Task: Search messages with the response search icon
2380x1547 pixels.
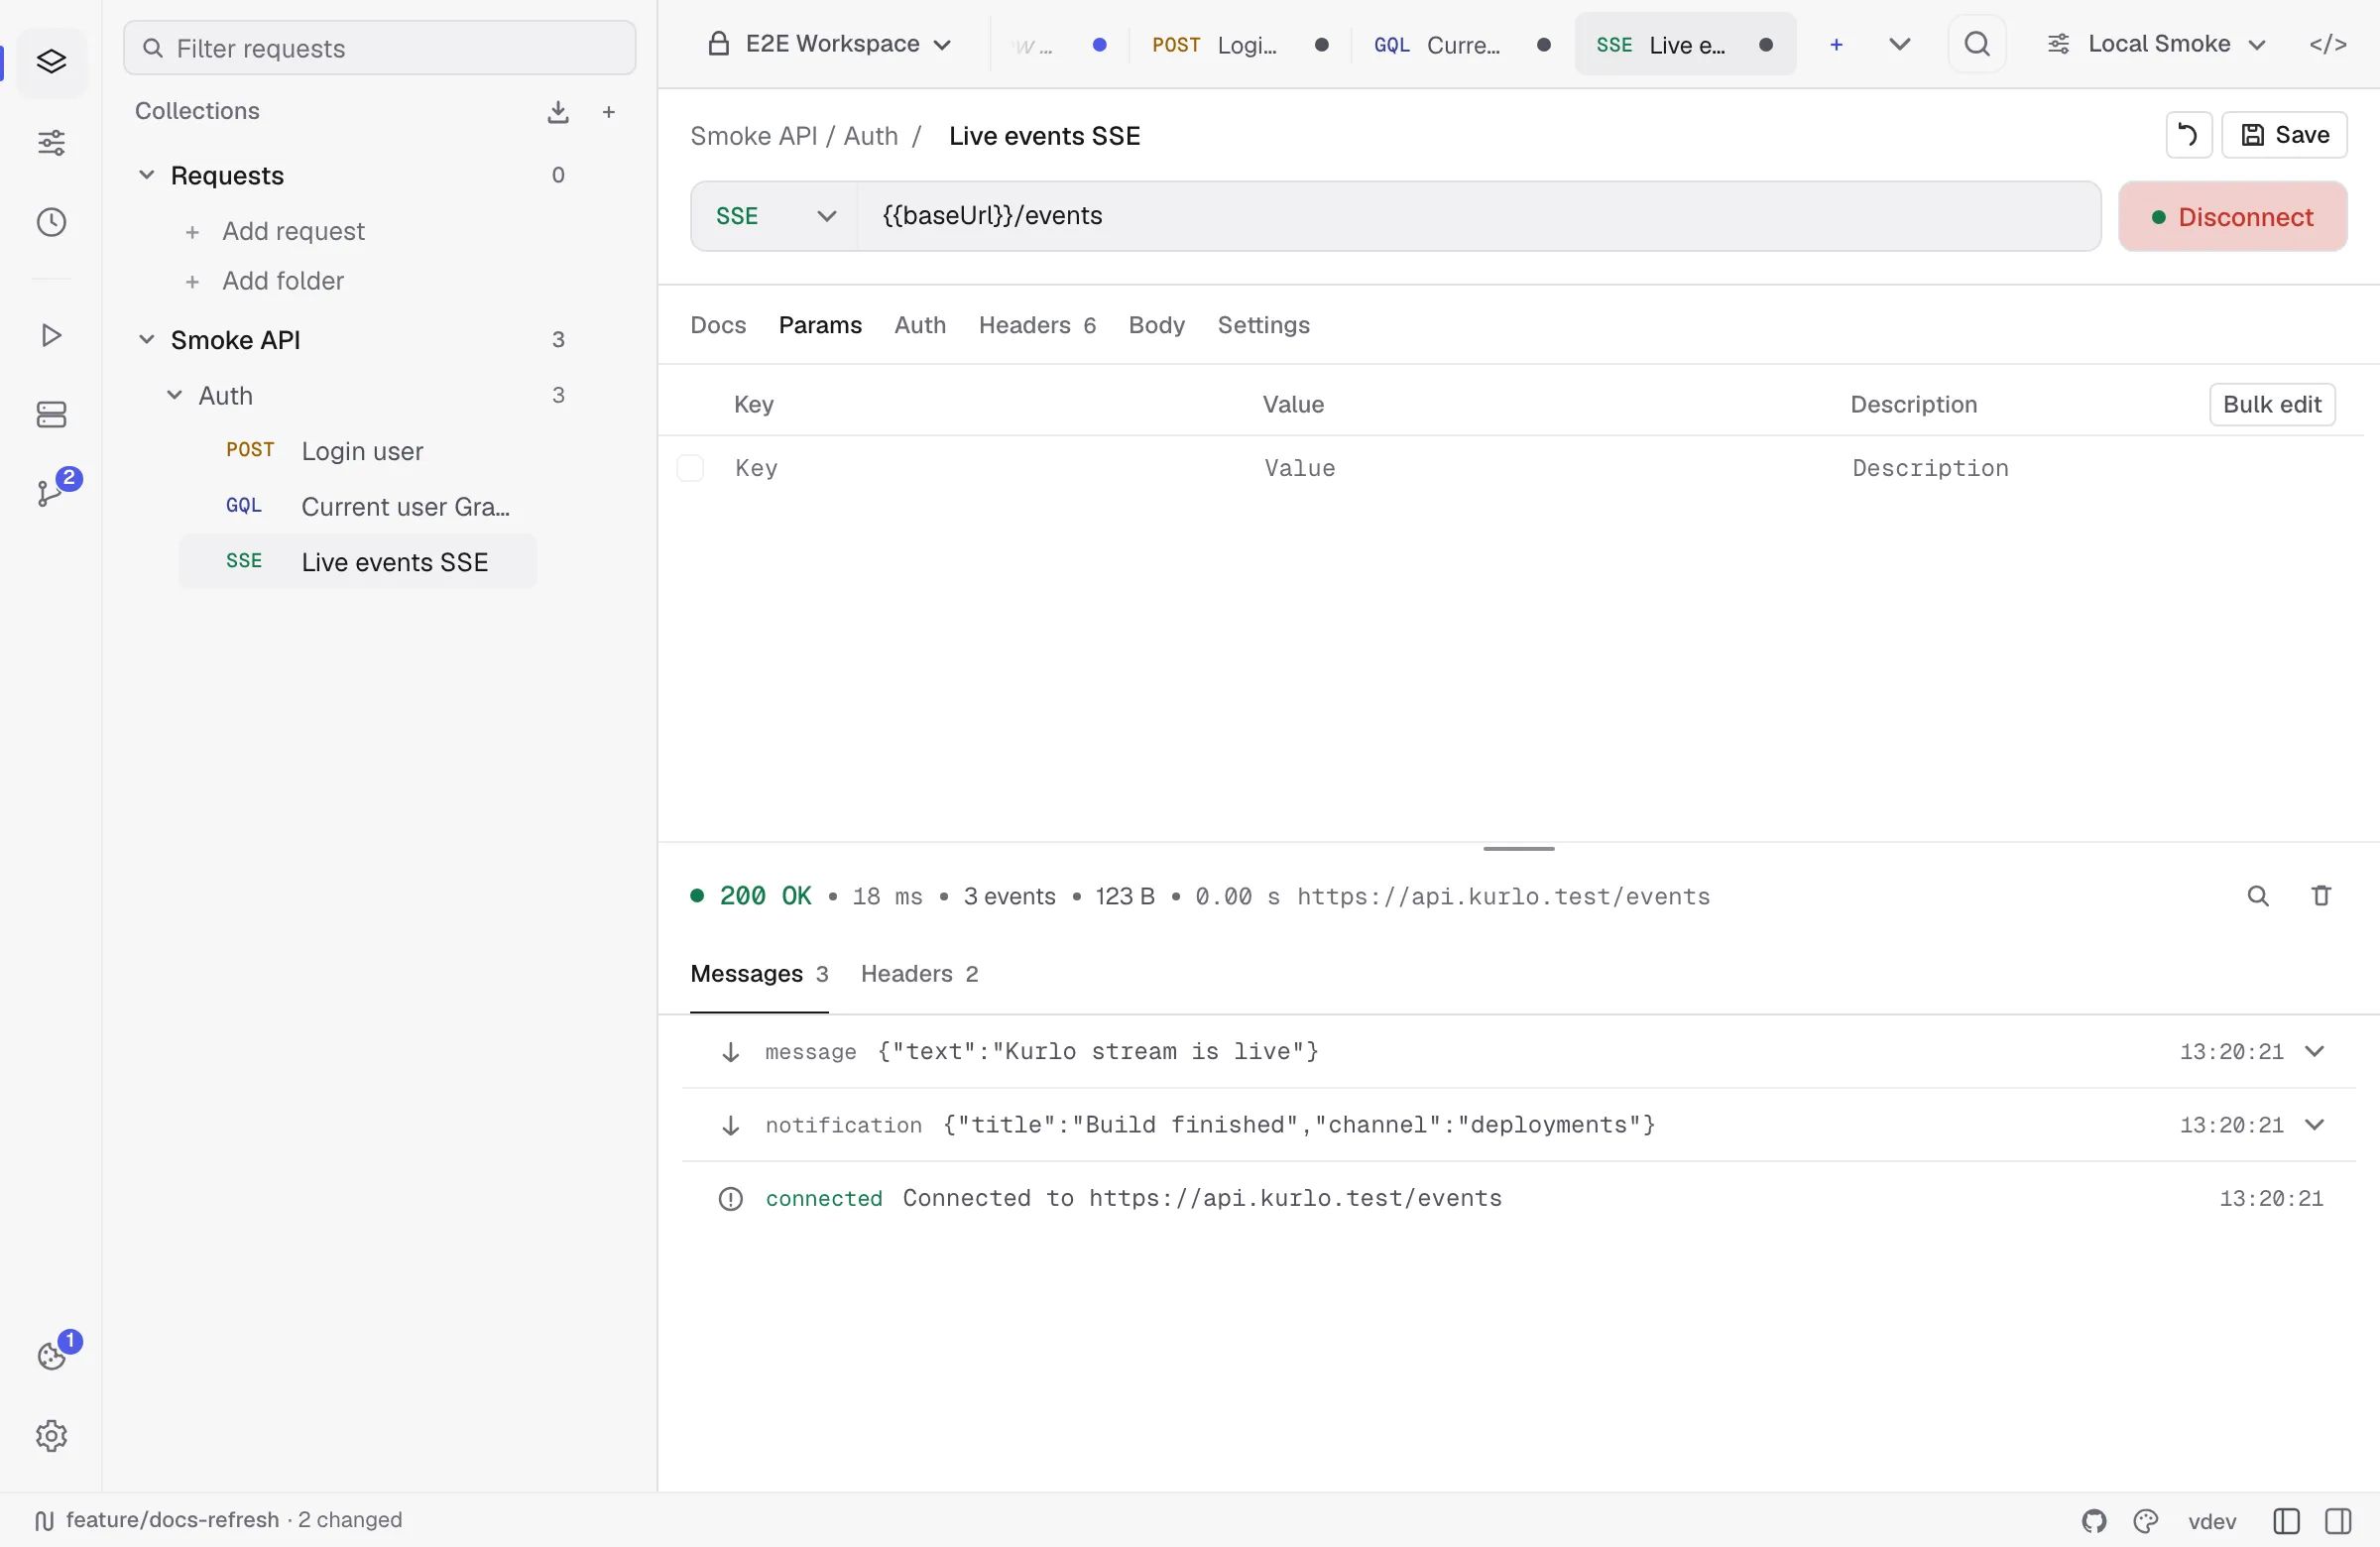Action: (x=2257, y=896)
